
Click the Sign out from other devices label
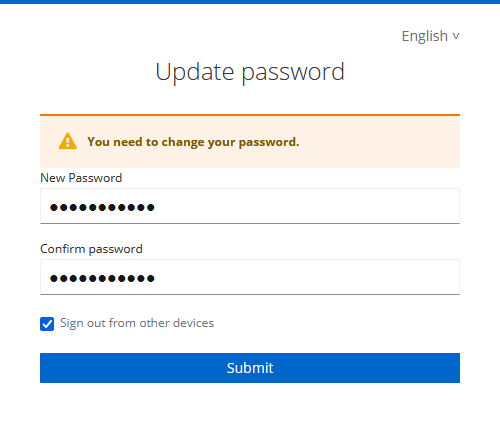pos(137,323)
